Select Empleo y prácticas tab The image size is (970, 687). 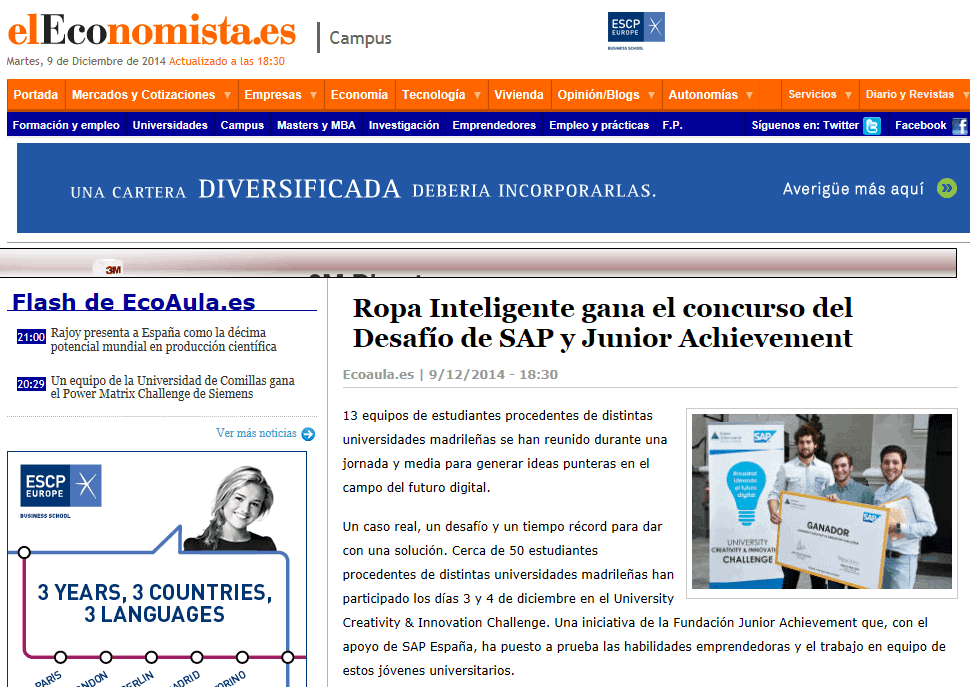(599, 125)
